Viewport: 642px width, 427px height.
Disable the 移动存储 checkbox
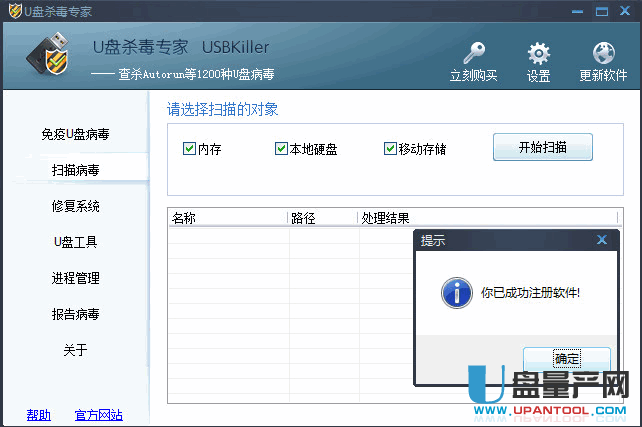point(390,149)
